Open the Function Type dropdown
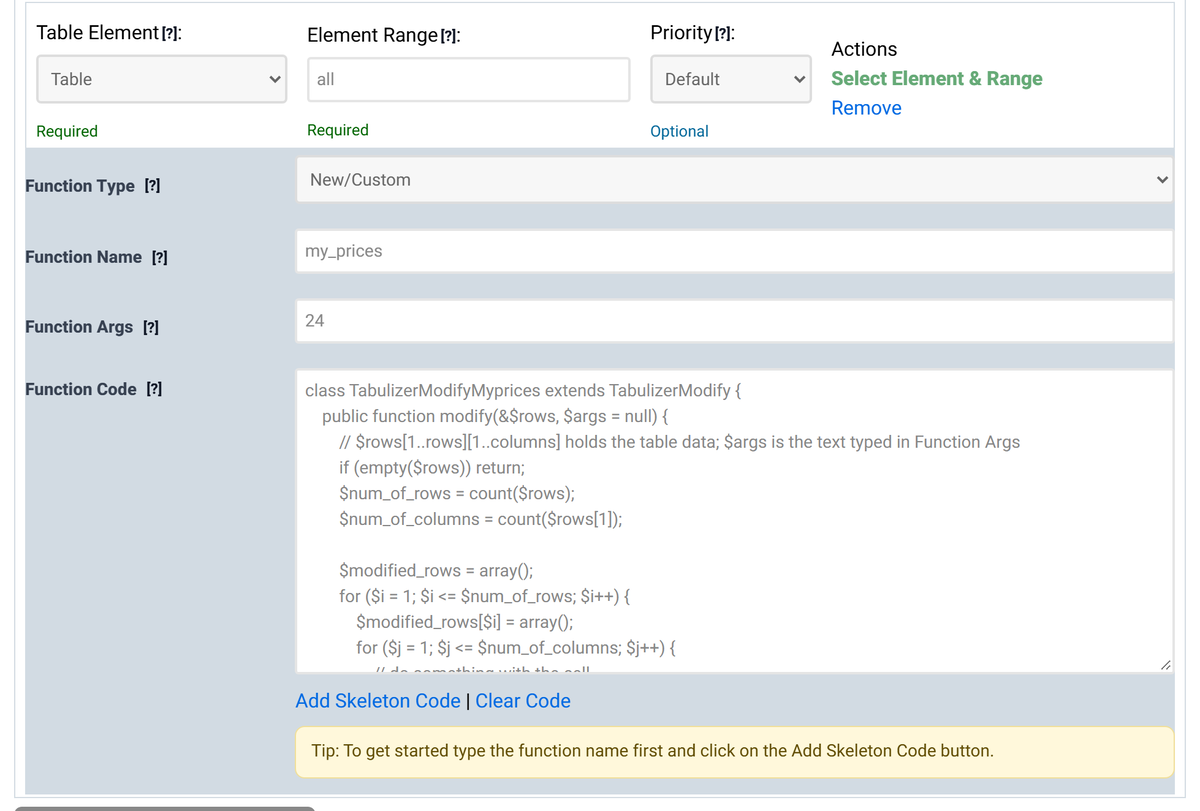The image size is (1200, 811). click(734, 180)
